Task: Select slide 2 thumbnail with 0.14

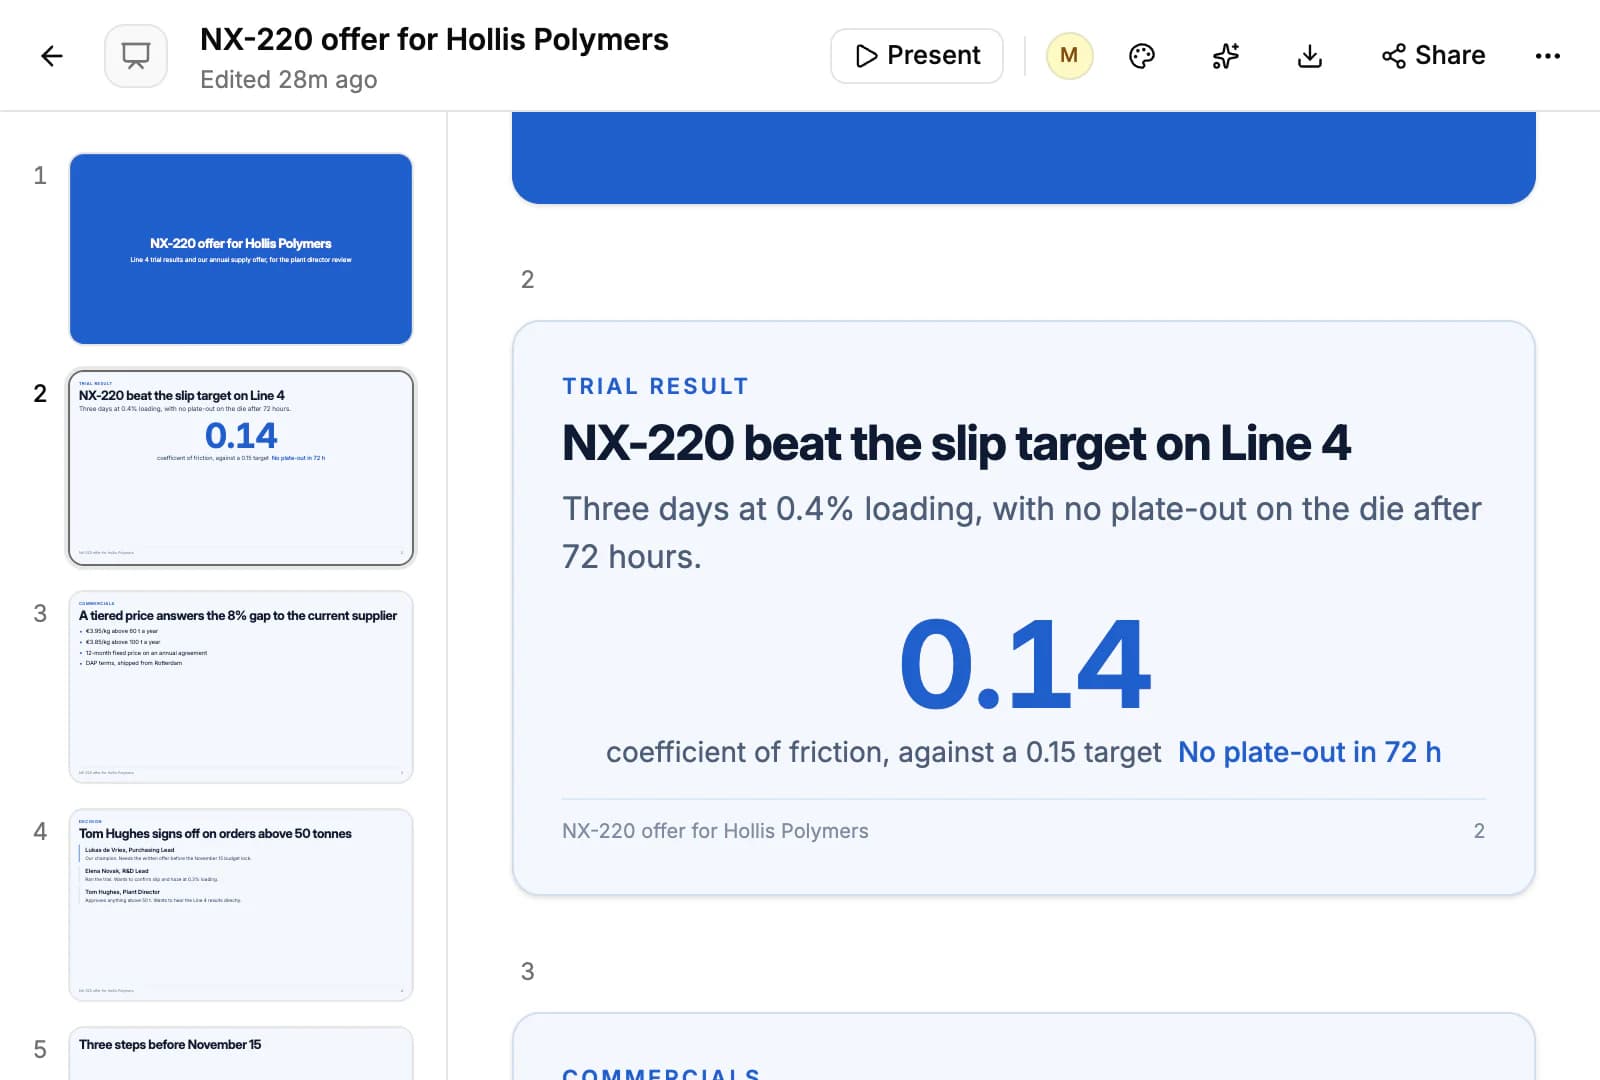Action: [241, 468]
